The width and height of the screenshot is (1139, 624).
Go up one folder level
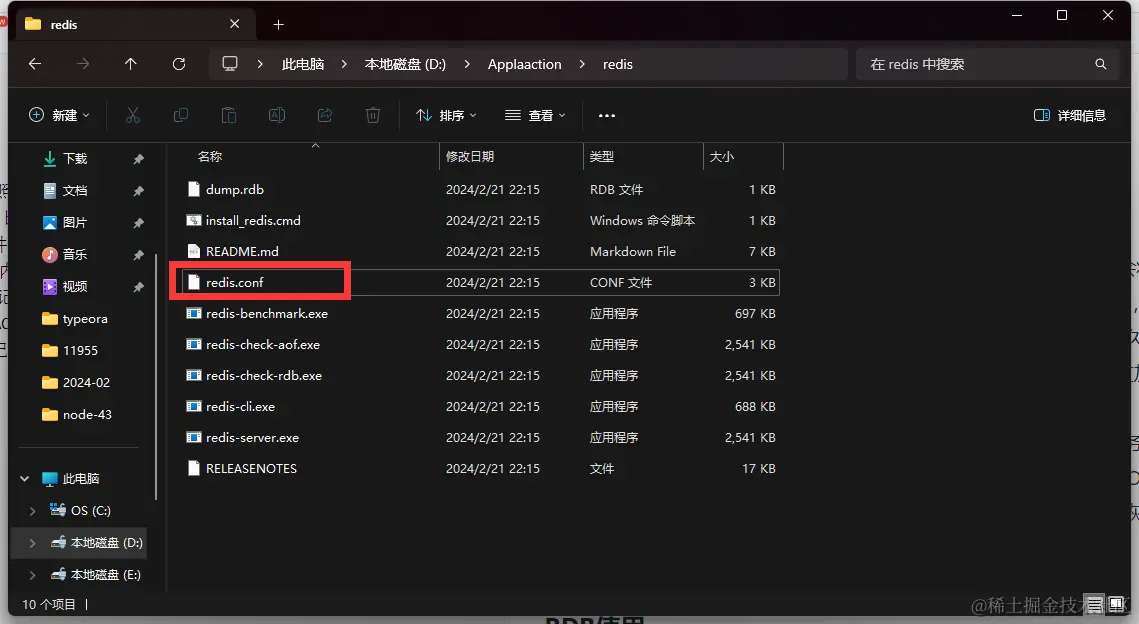[131, 64]
